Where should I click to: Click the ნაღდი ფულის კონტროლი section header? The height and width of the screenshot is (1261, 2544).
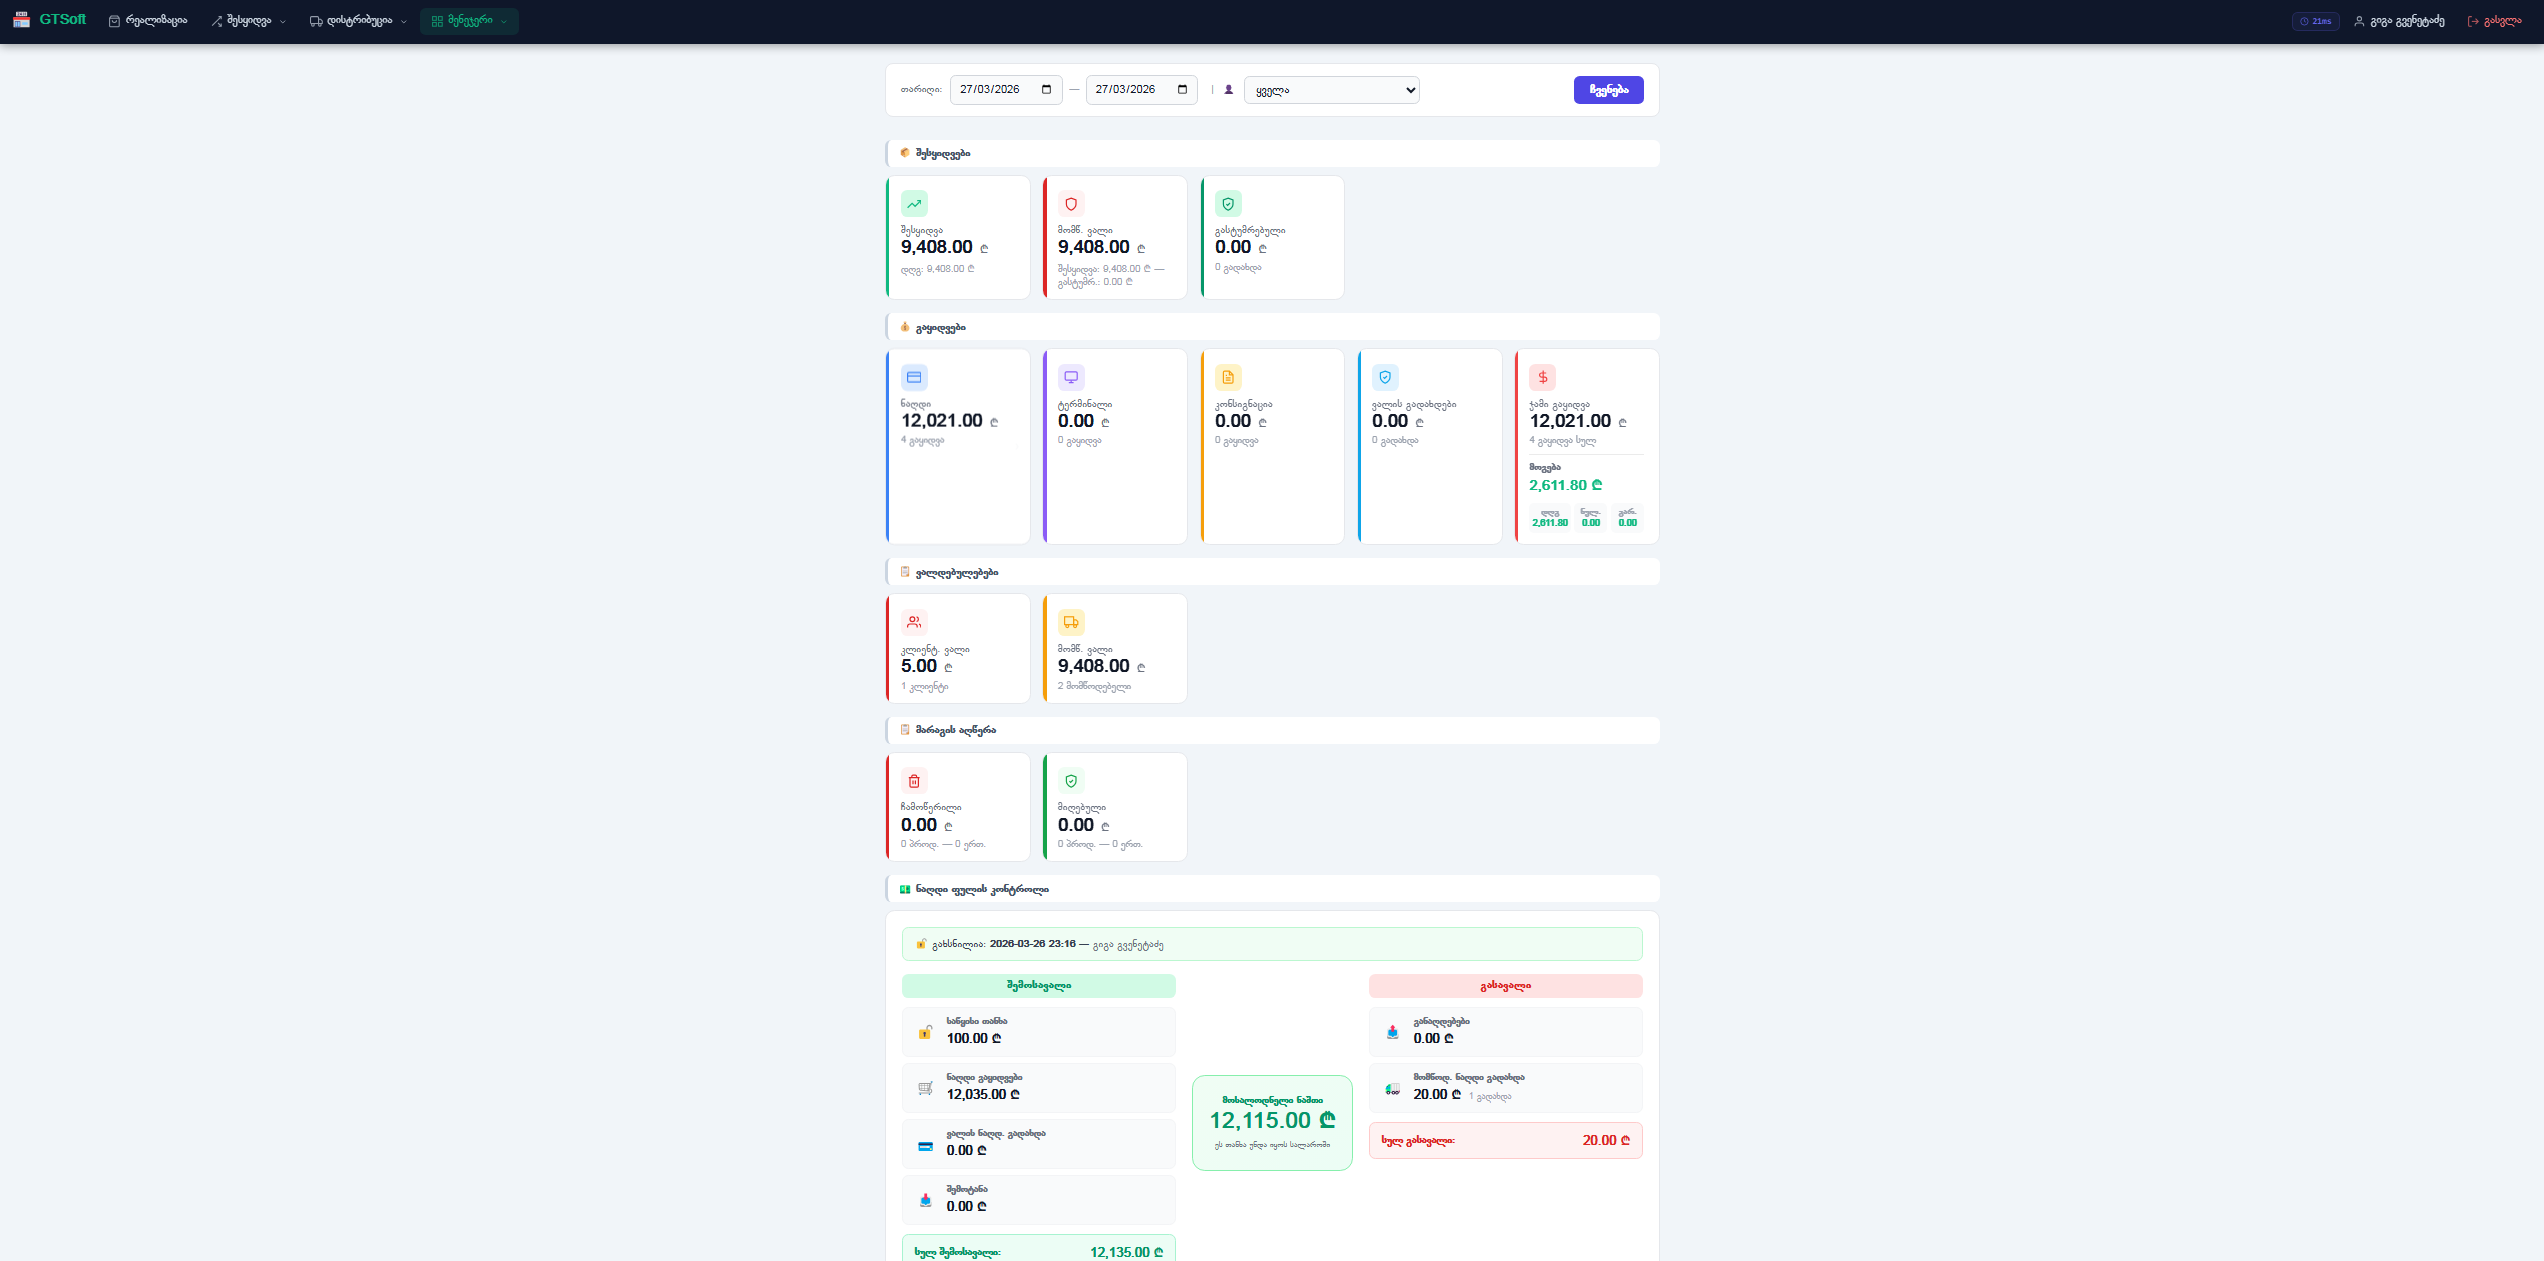(1272, 889)
